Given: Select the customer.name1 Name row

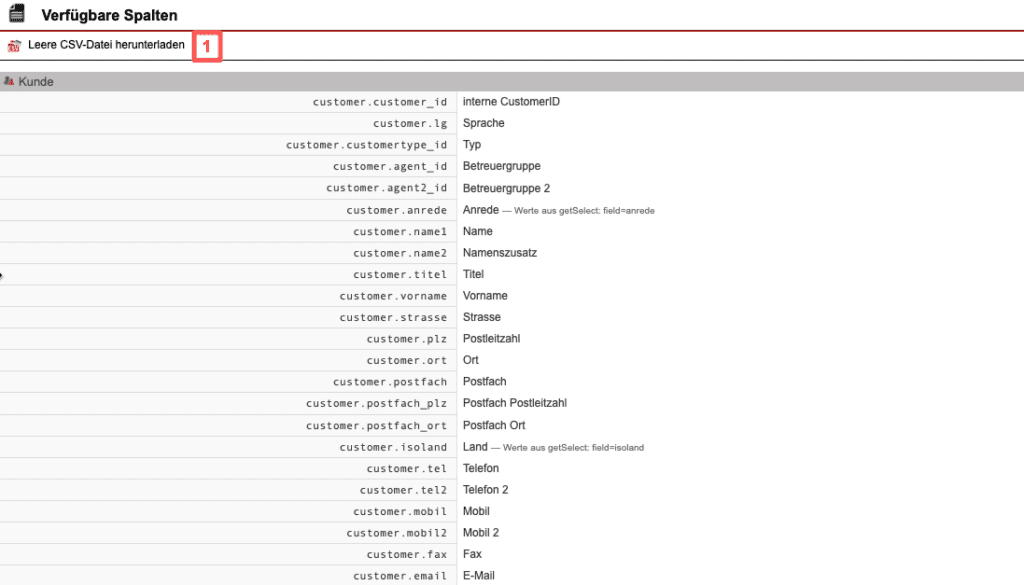Looking at the screenshot, I should pos(400,231).
